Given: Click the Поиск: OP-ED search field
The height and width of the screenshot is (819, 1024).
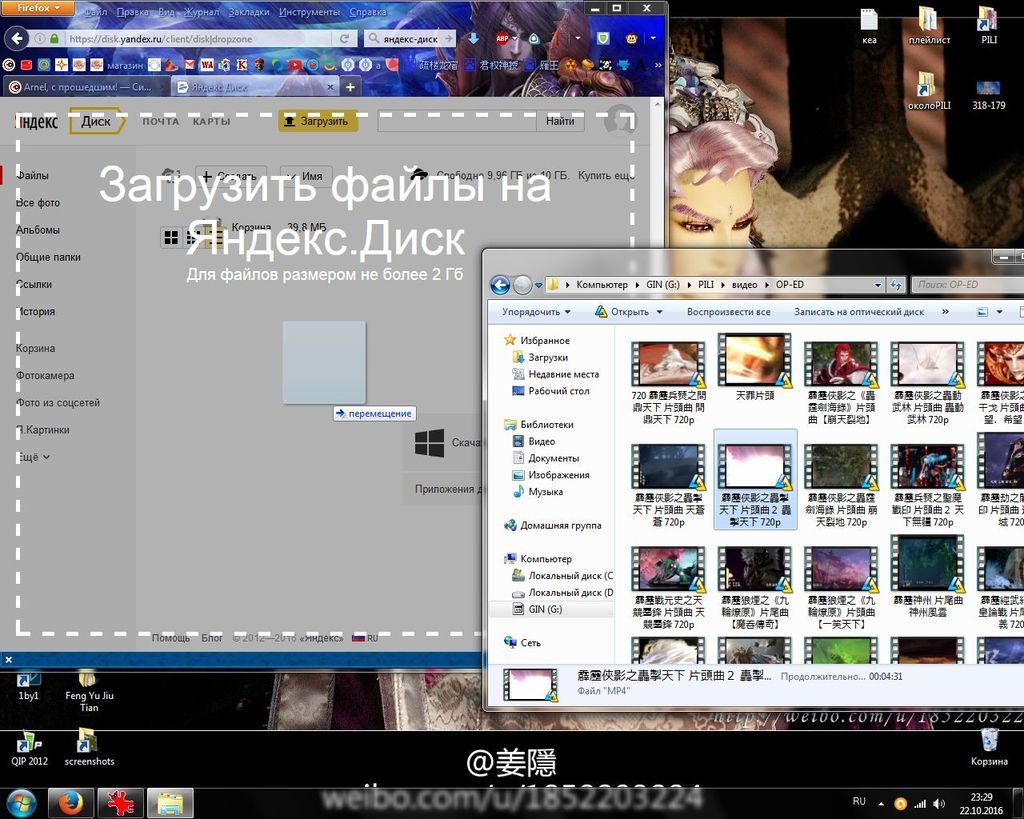Looking at the screenshot, I should (968, 285).
